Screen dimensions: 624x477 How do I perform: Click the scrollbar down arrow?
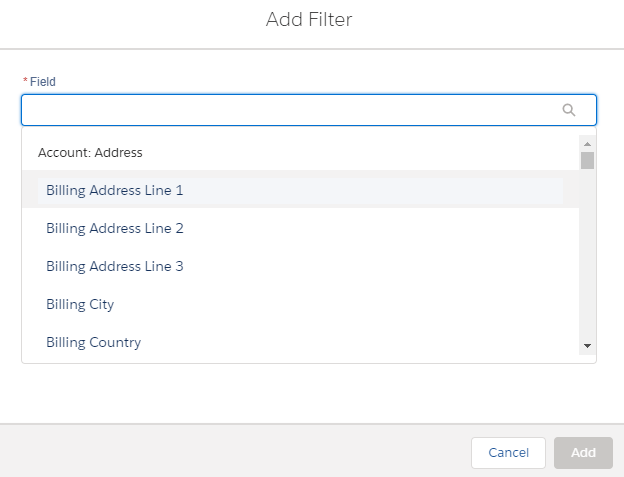(x=587, y=346)
